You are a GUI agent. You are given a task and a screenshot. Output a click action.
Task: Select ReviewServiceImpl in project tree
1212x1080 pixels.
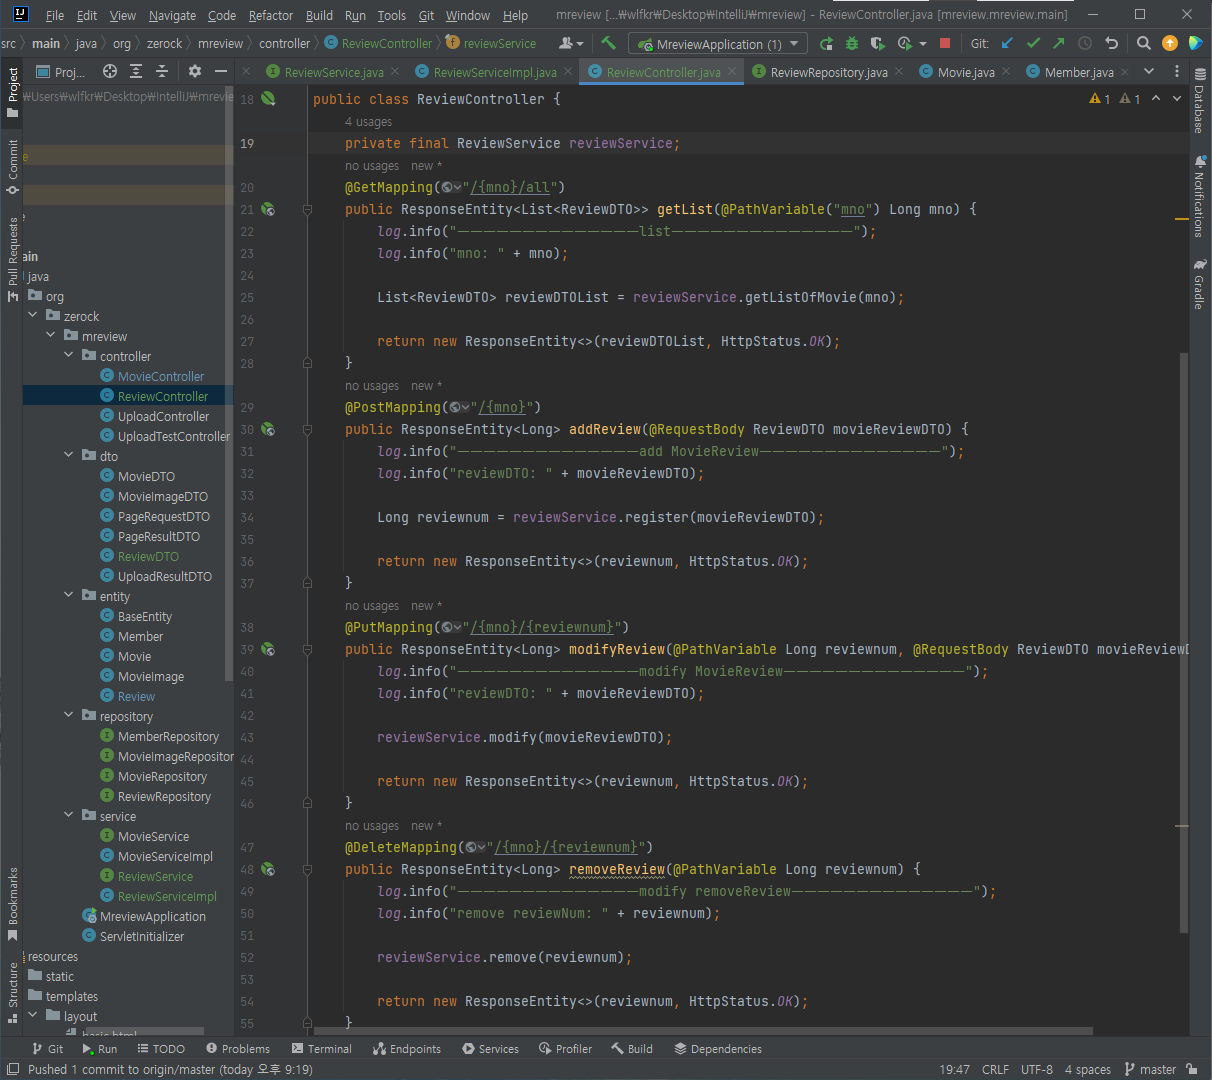coord(167,896)
